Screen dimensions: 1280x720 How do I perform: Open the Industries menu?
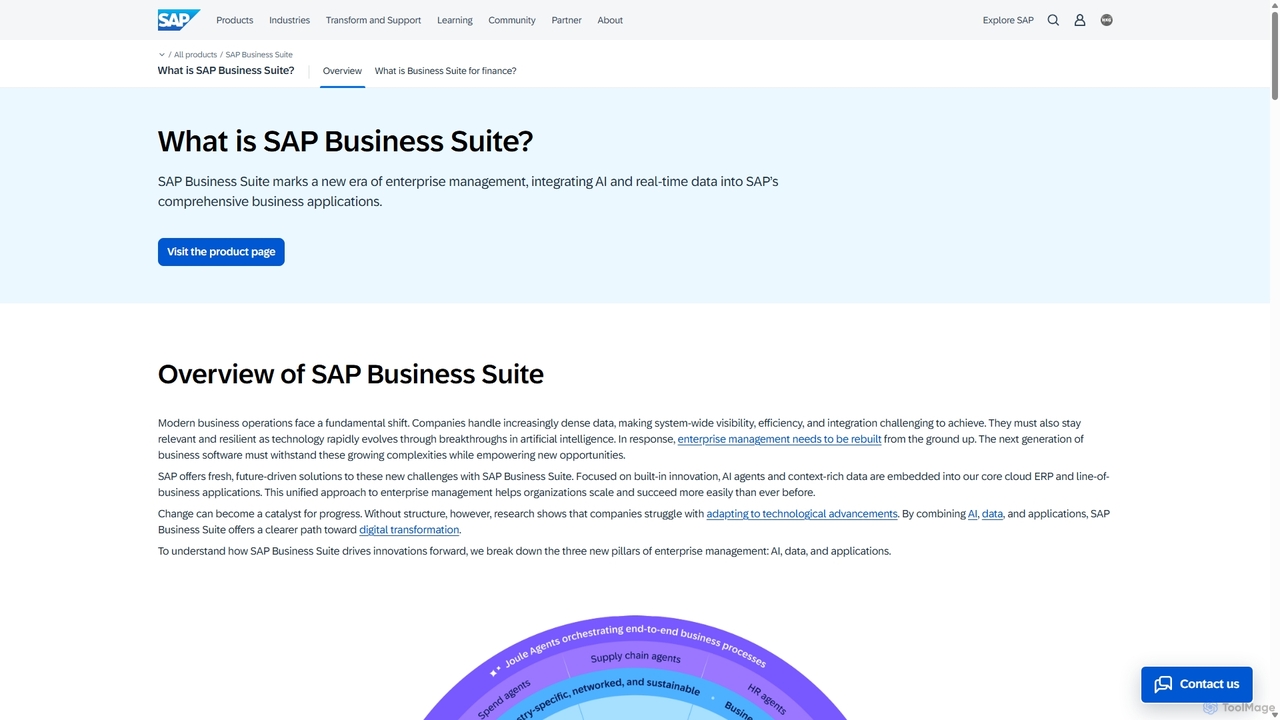[289, 20]
